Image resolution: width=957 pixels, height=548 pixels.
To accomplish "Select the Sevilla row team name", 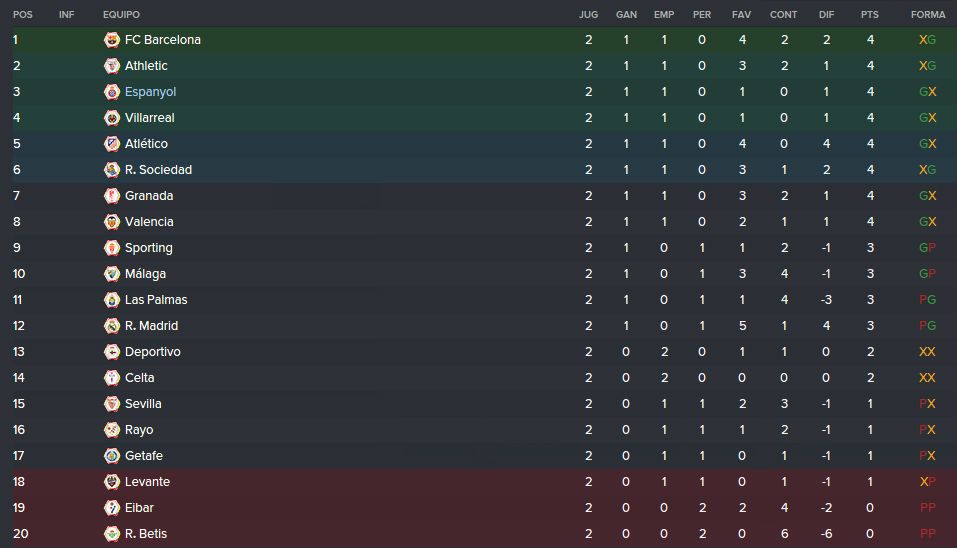I will tap(143, 404).
